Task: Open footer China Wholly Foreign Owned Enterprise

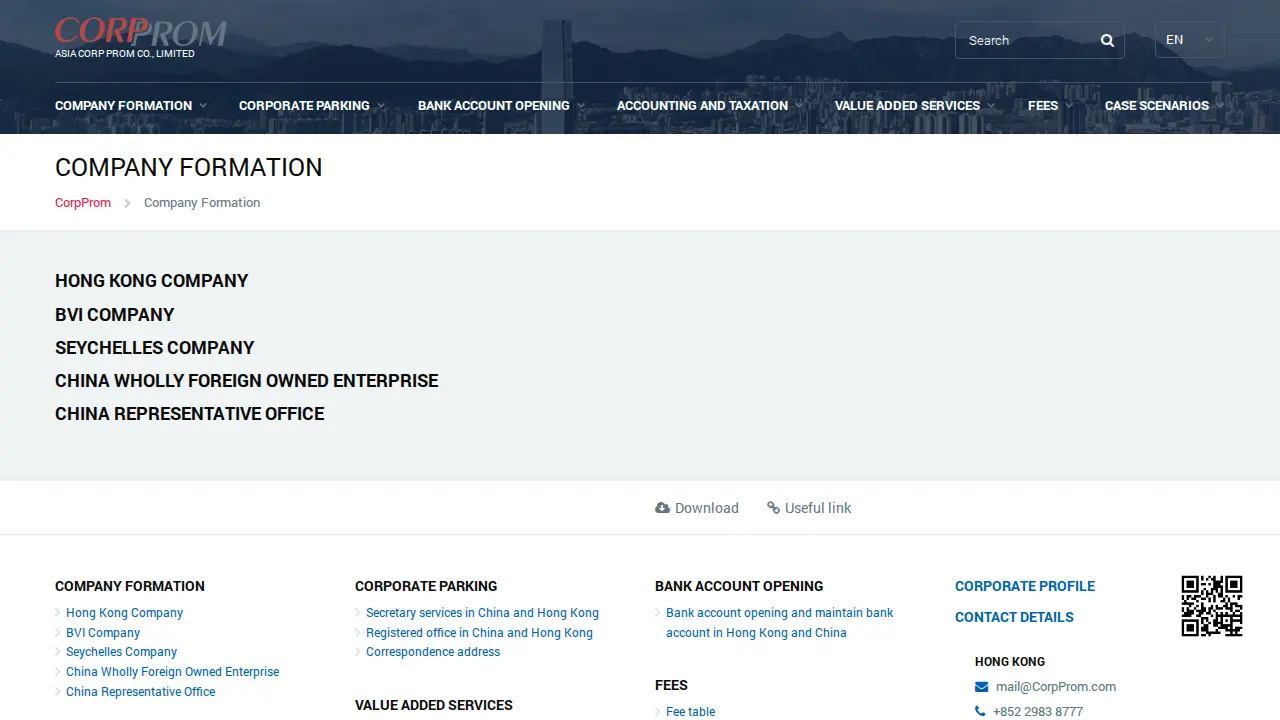Action: coord(173,672)
